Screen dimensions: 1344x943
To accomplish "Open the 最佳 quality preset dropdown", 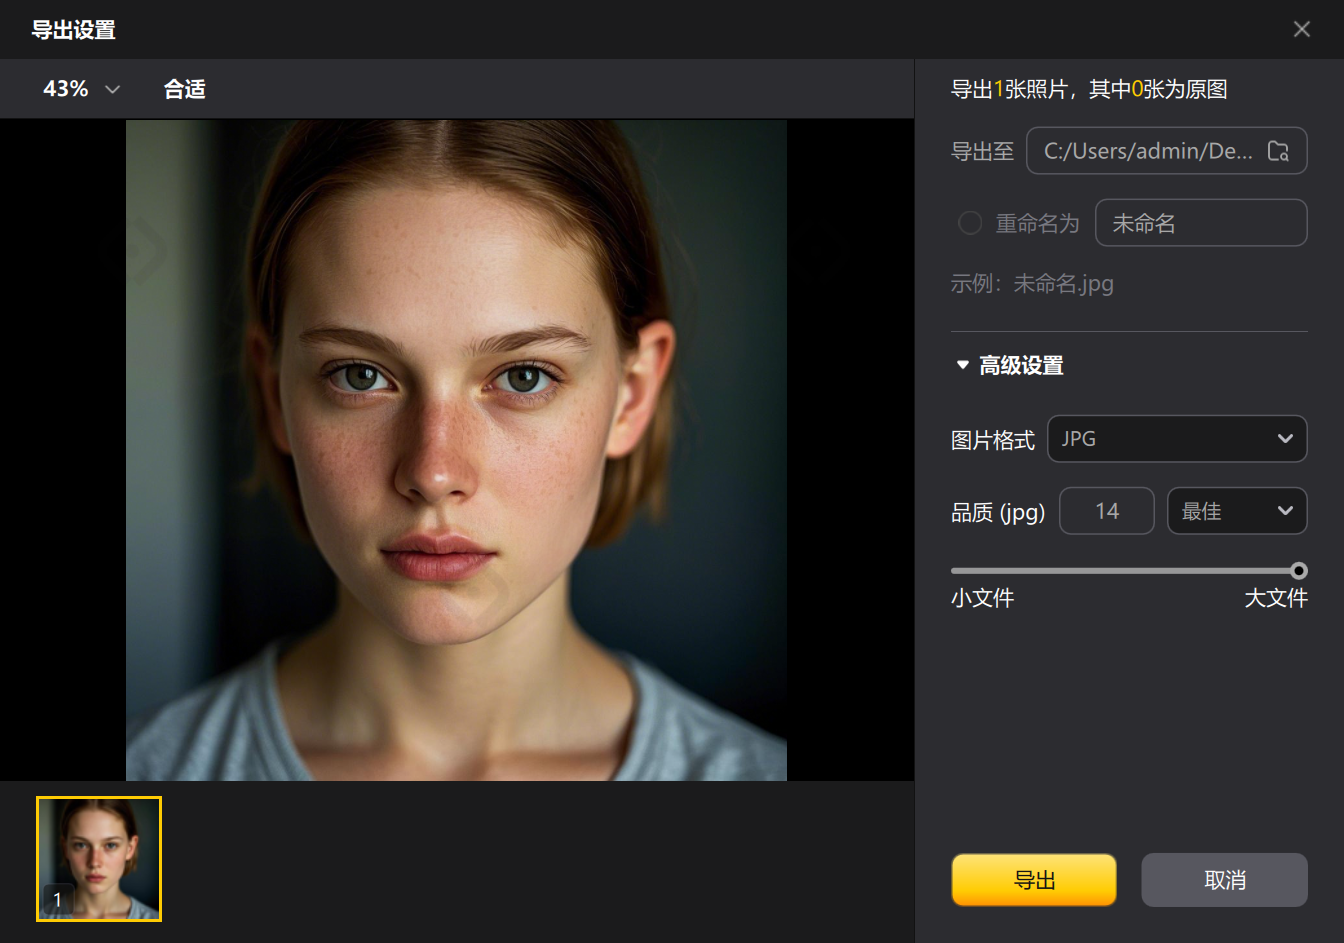I will [1236, 511].
